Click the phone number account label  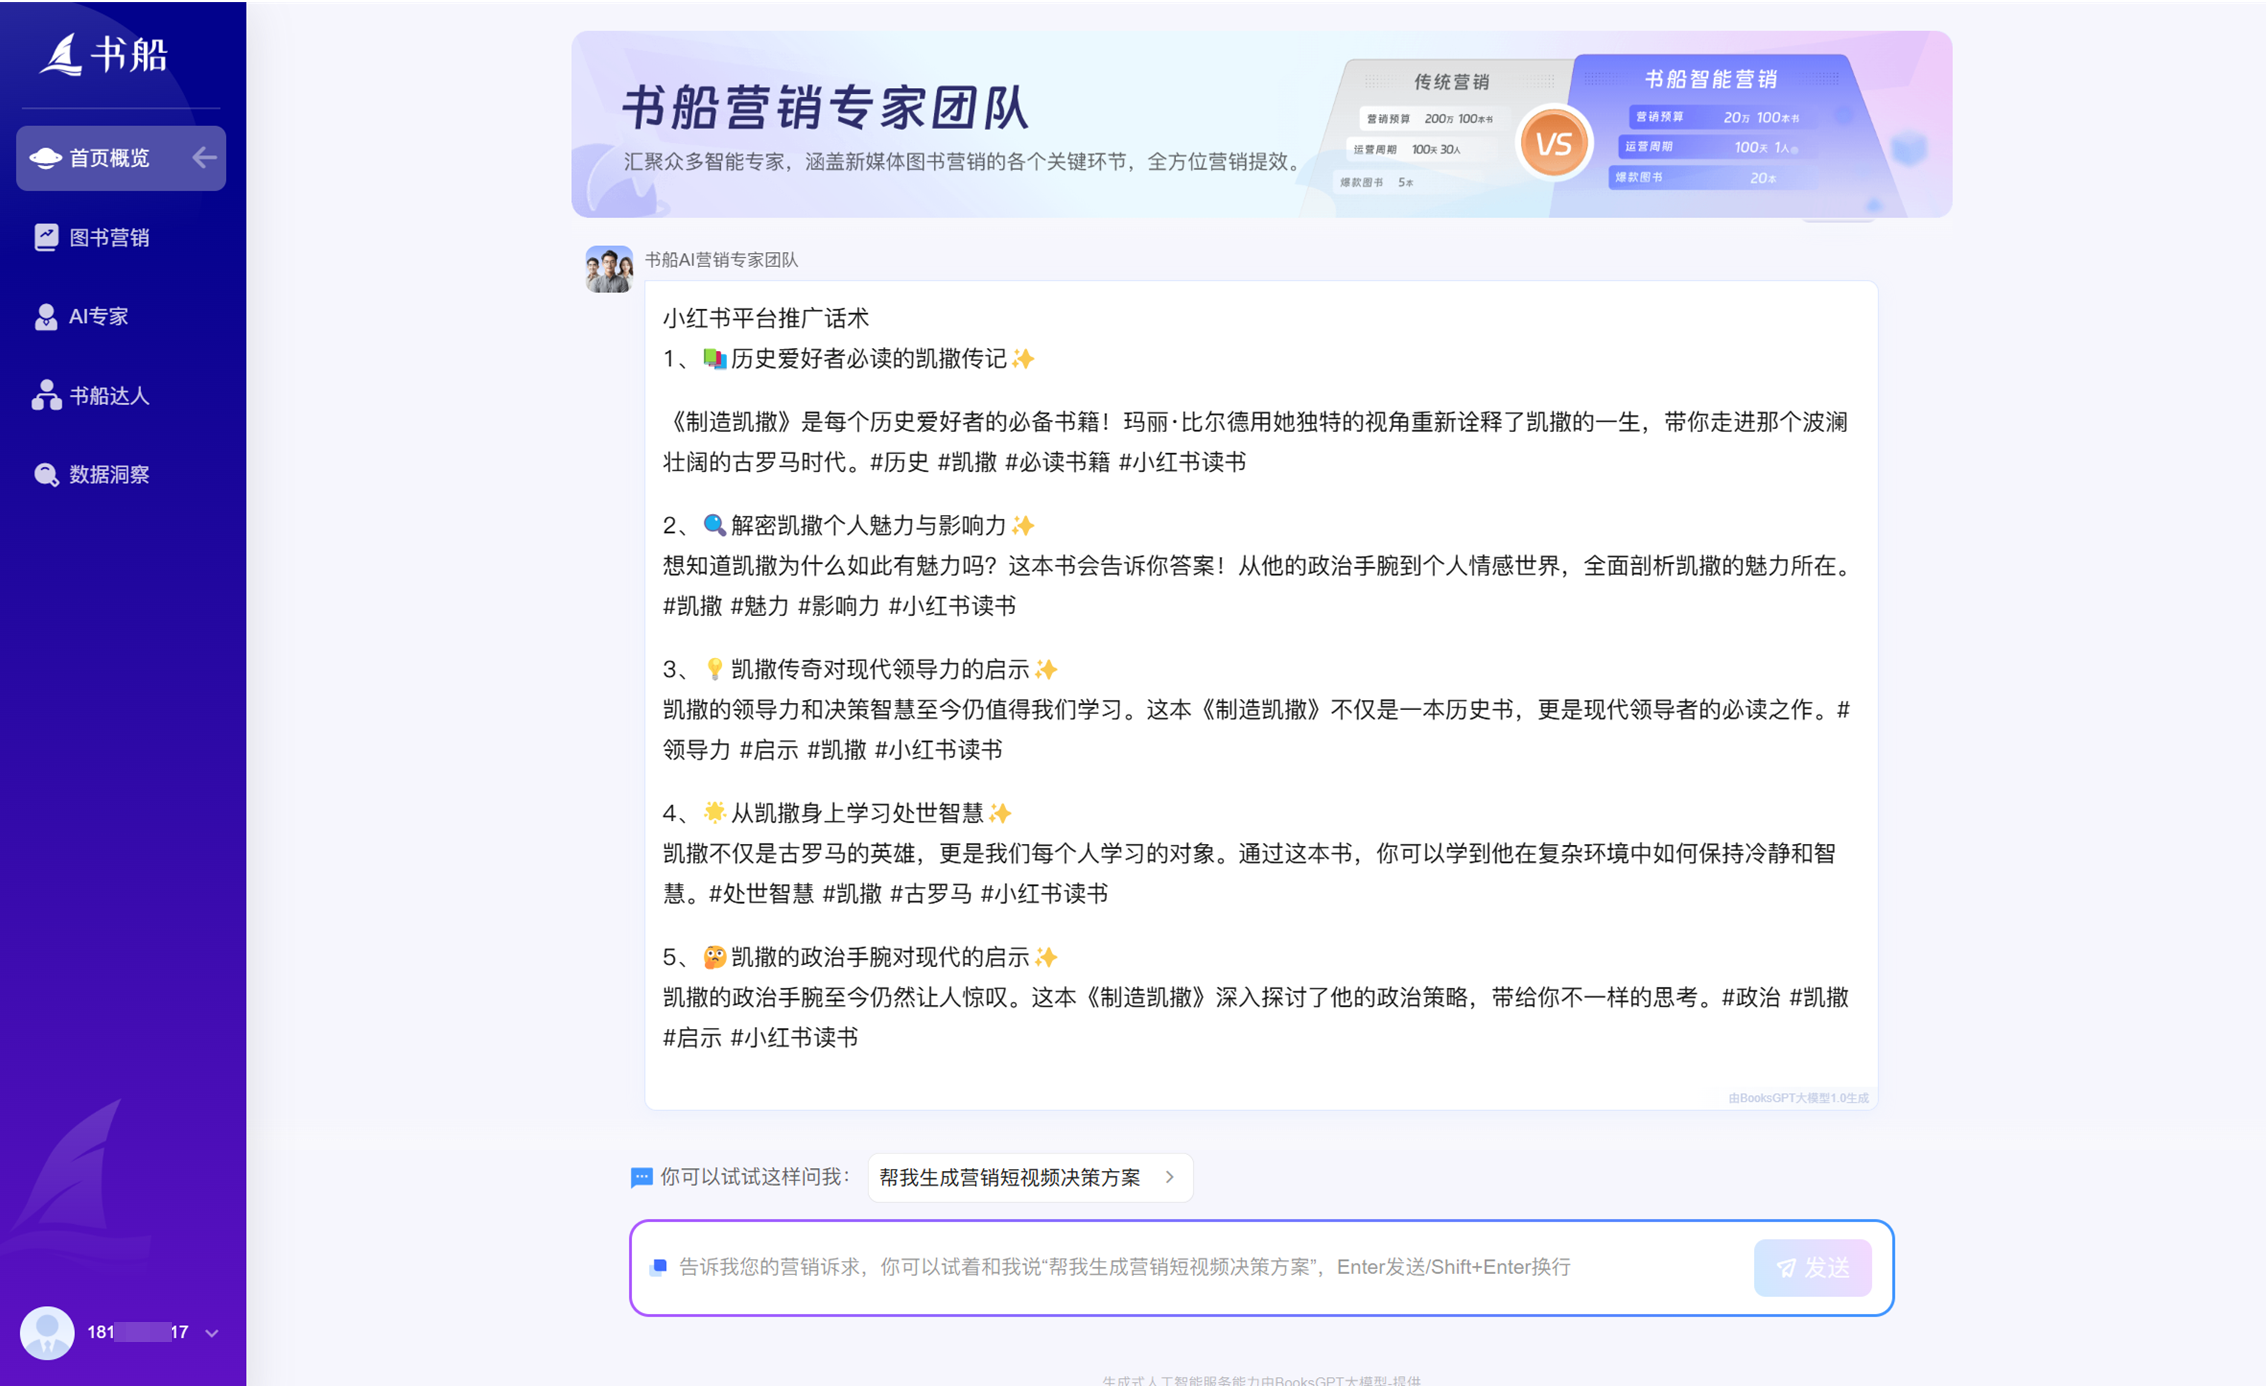[137, 1333]
